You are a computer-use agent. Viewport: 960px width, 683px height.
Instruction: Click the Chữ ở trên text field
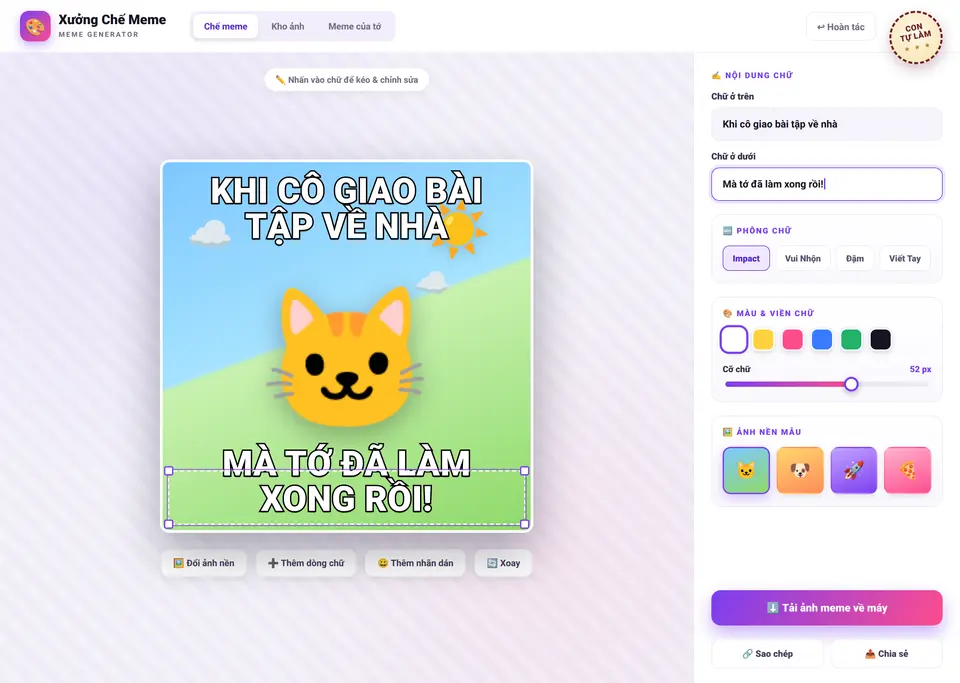coord(827,124)
